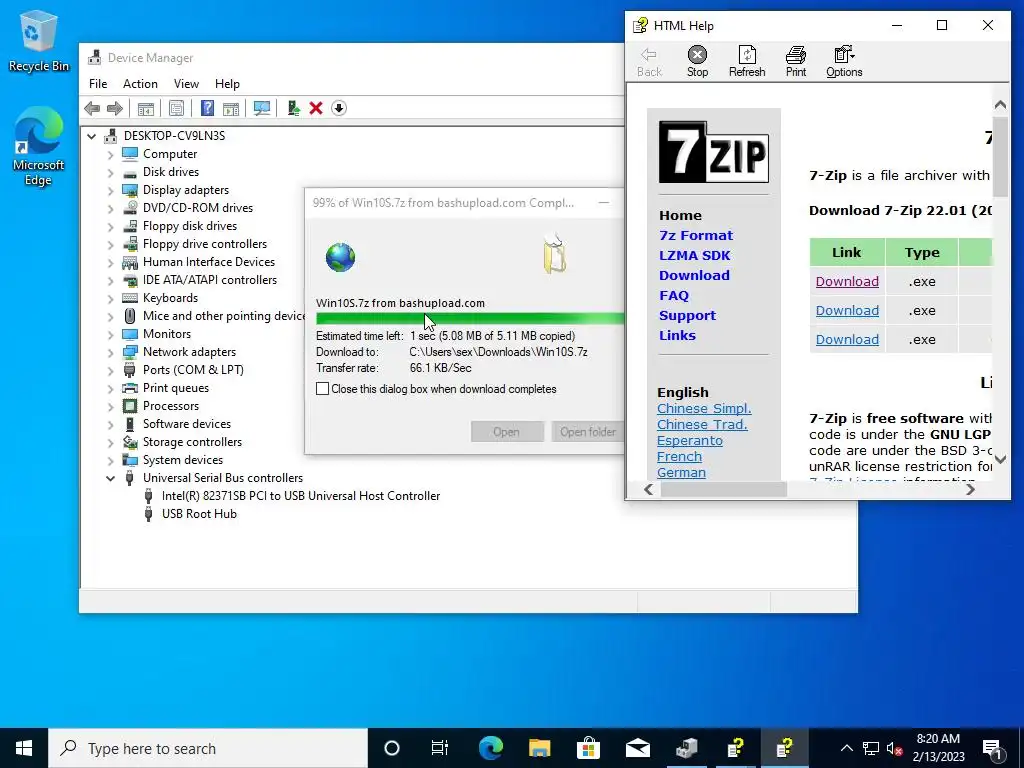
Task: Click the Update driver toolbar icon
Action: pyautogui.click(x=293, y=108)
